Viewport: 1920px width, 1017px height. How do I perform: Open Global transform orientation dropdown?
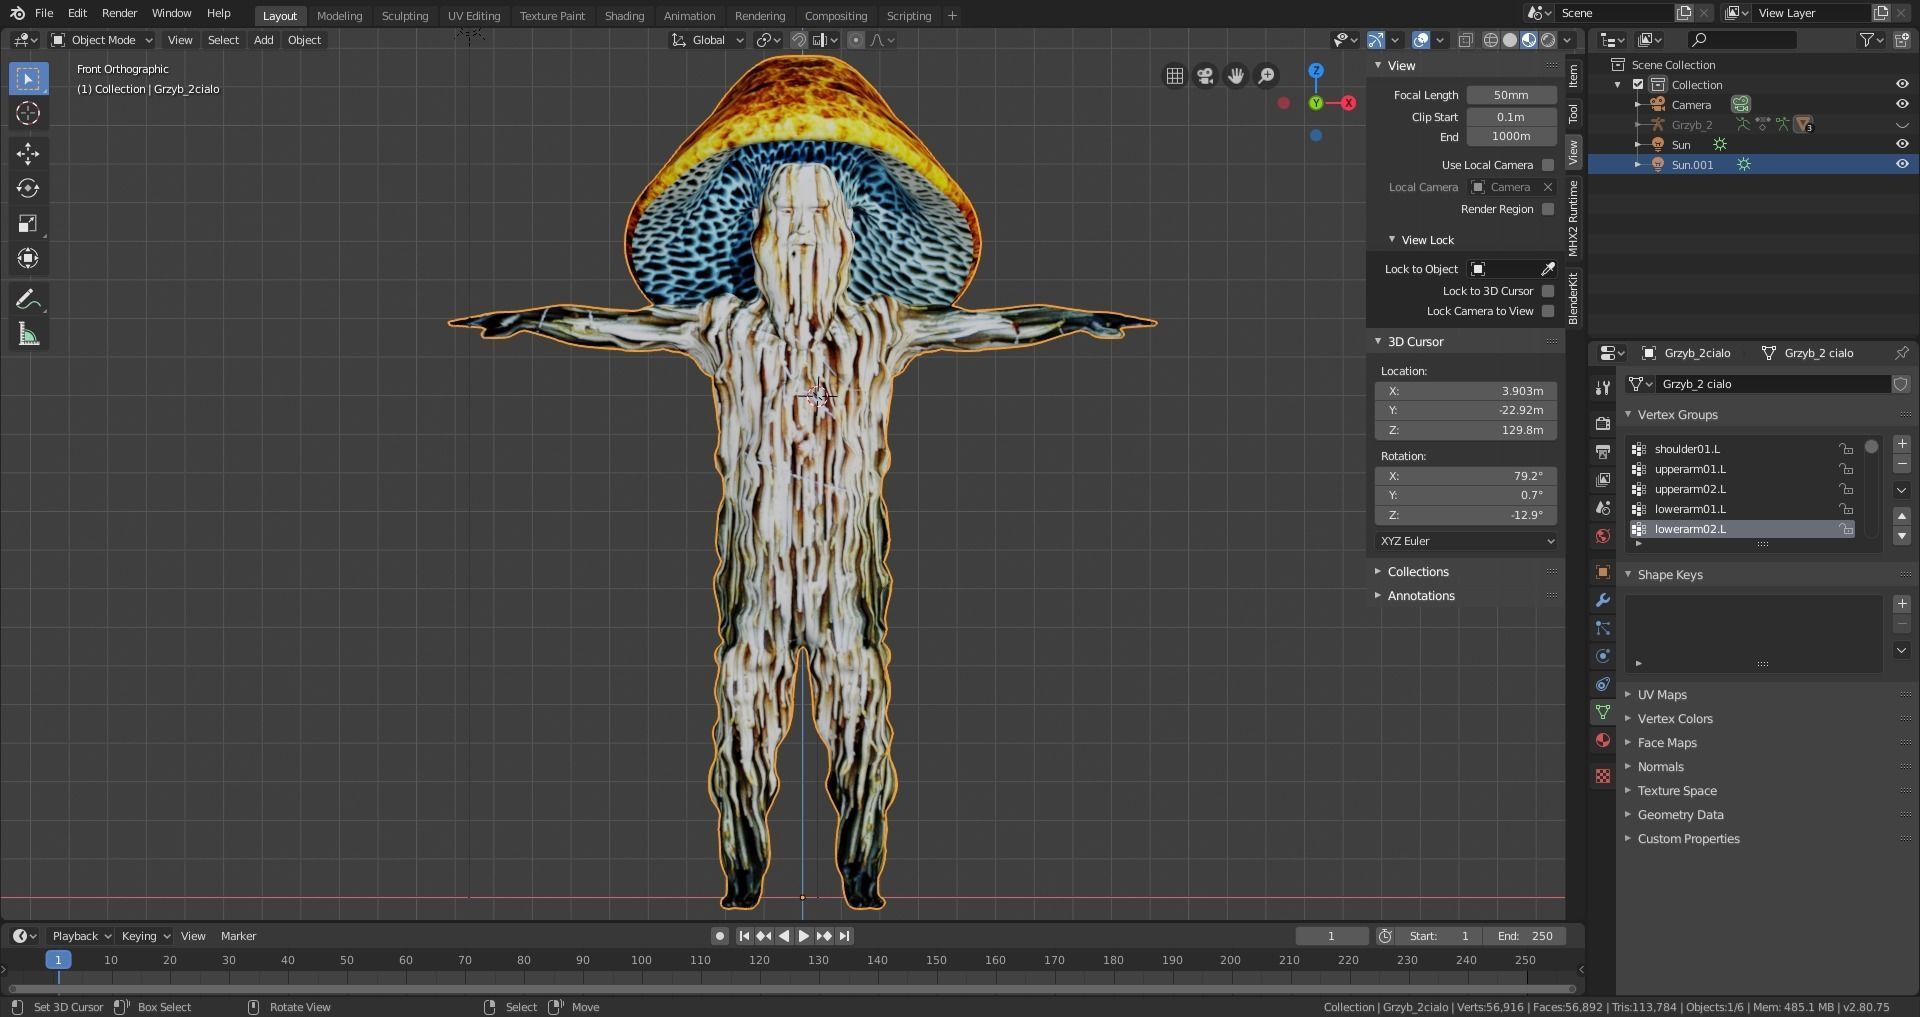(x=707, y=40)
